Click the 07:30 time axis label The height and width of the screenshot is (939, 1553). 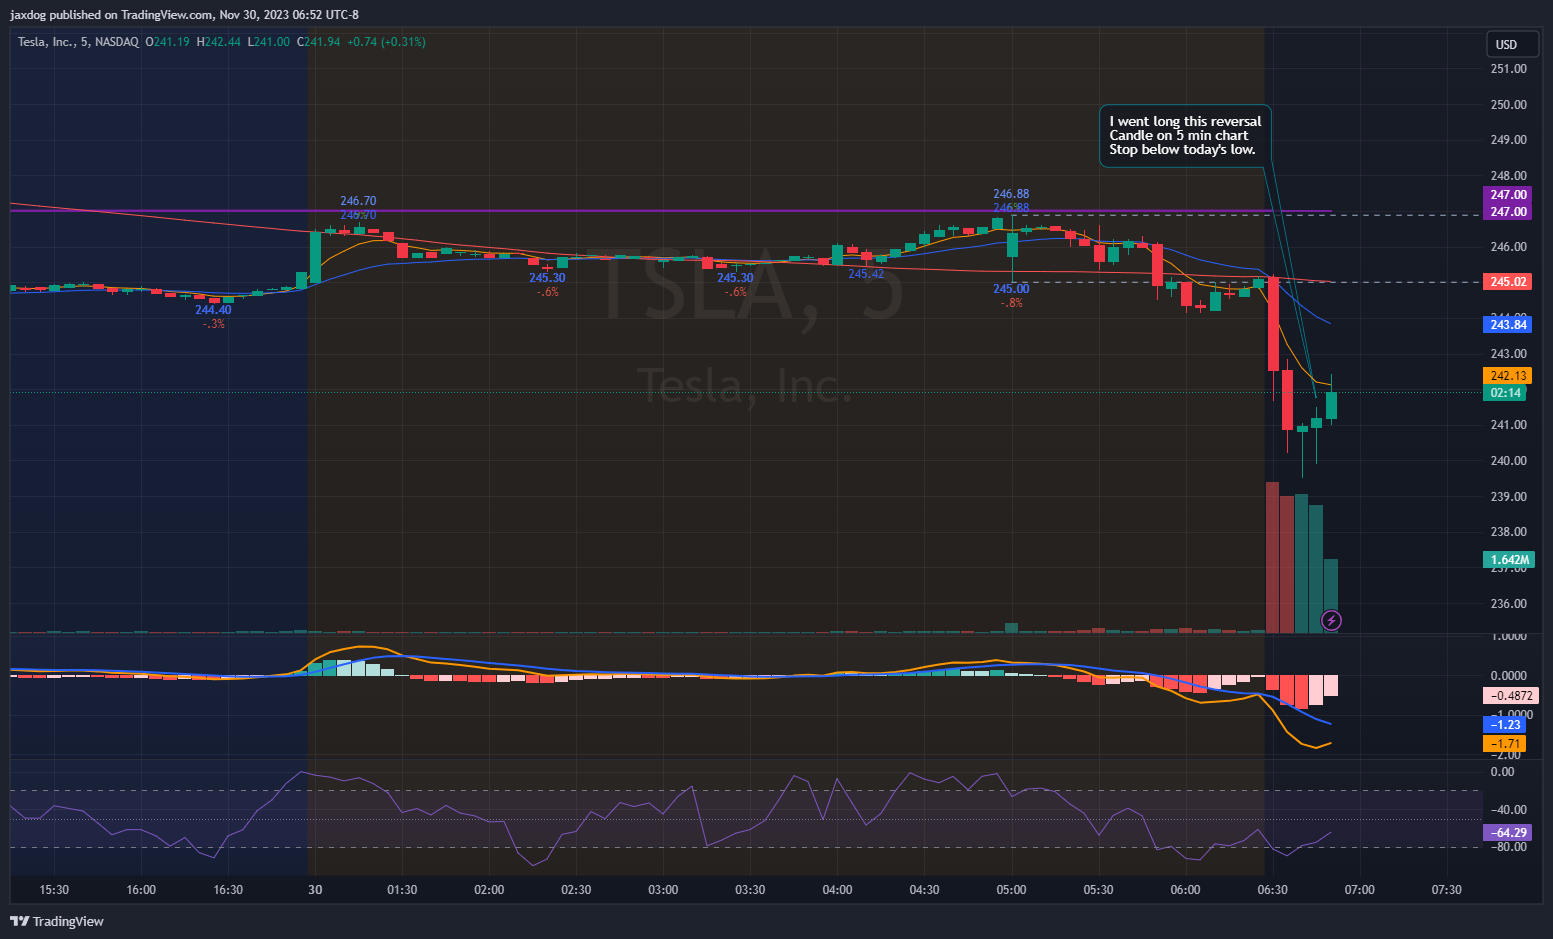click(1446, 890)
